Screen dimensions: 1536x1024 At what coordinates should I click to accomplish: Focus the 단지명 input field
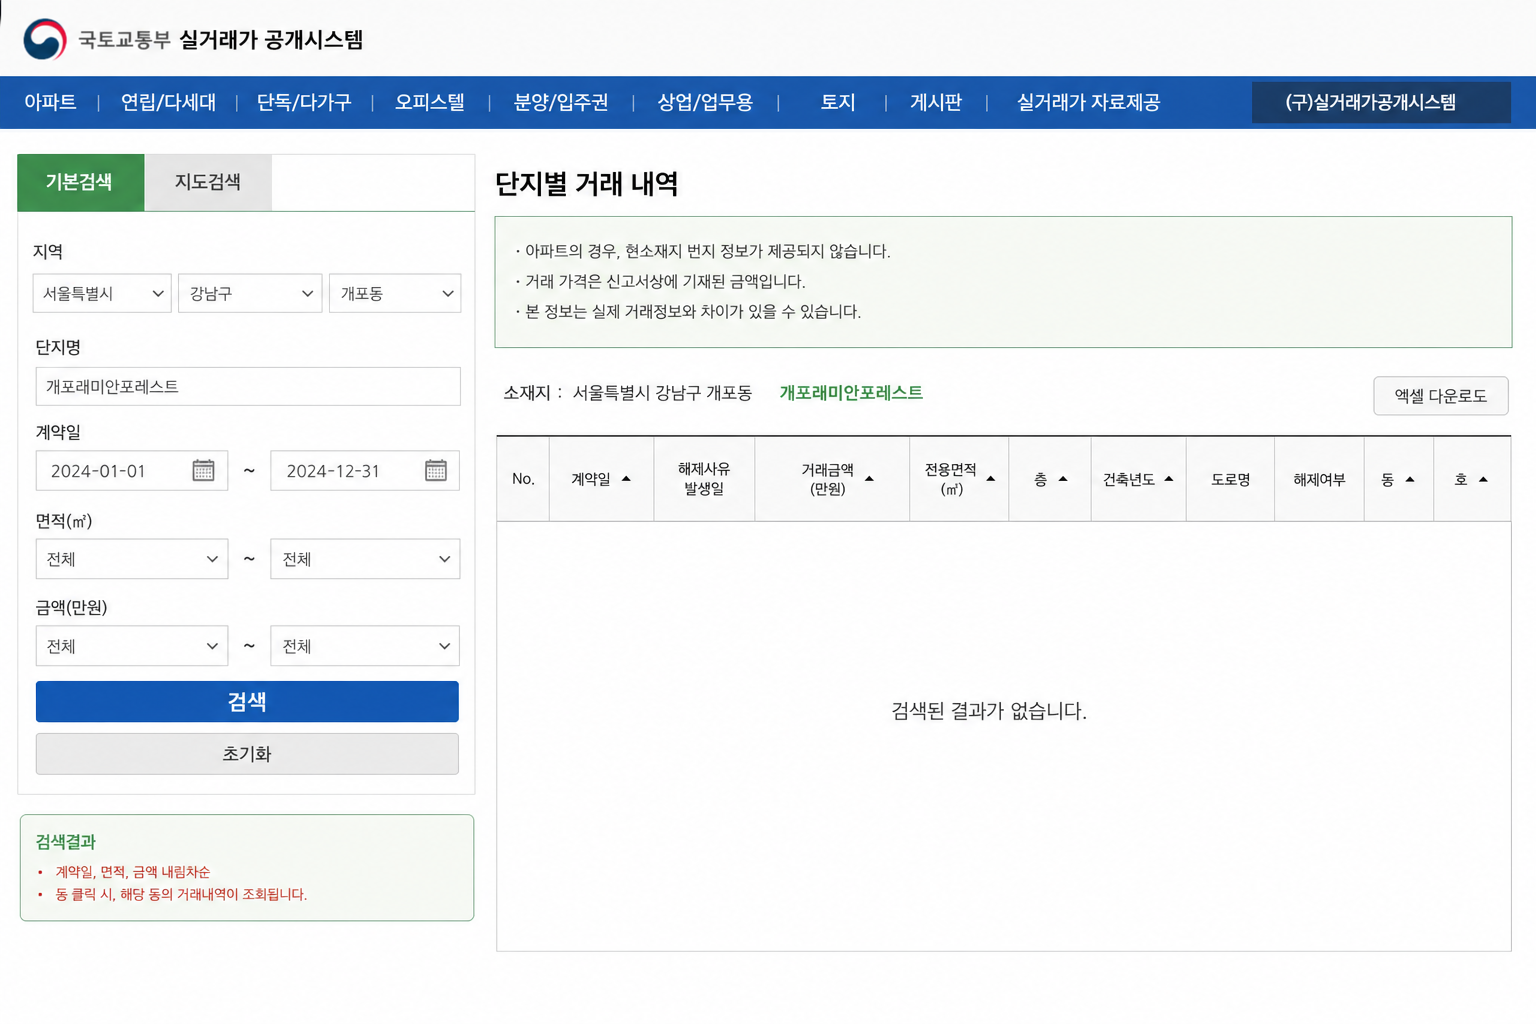tap(248, 386)
